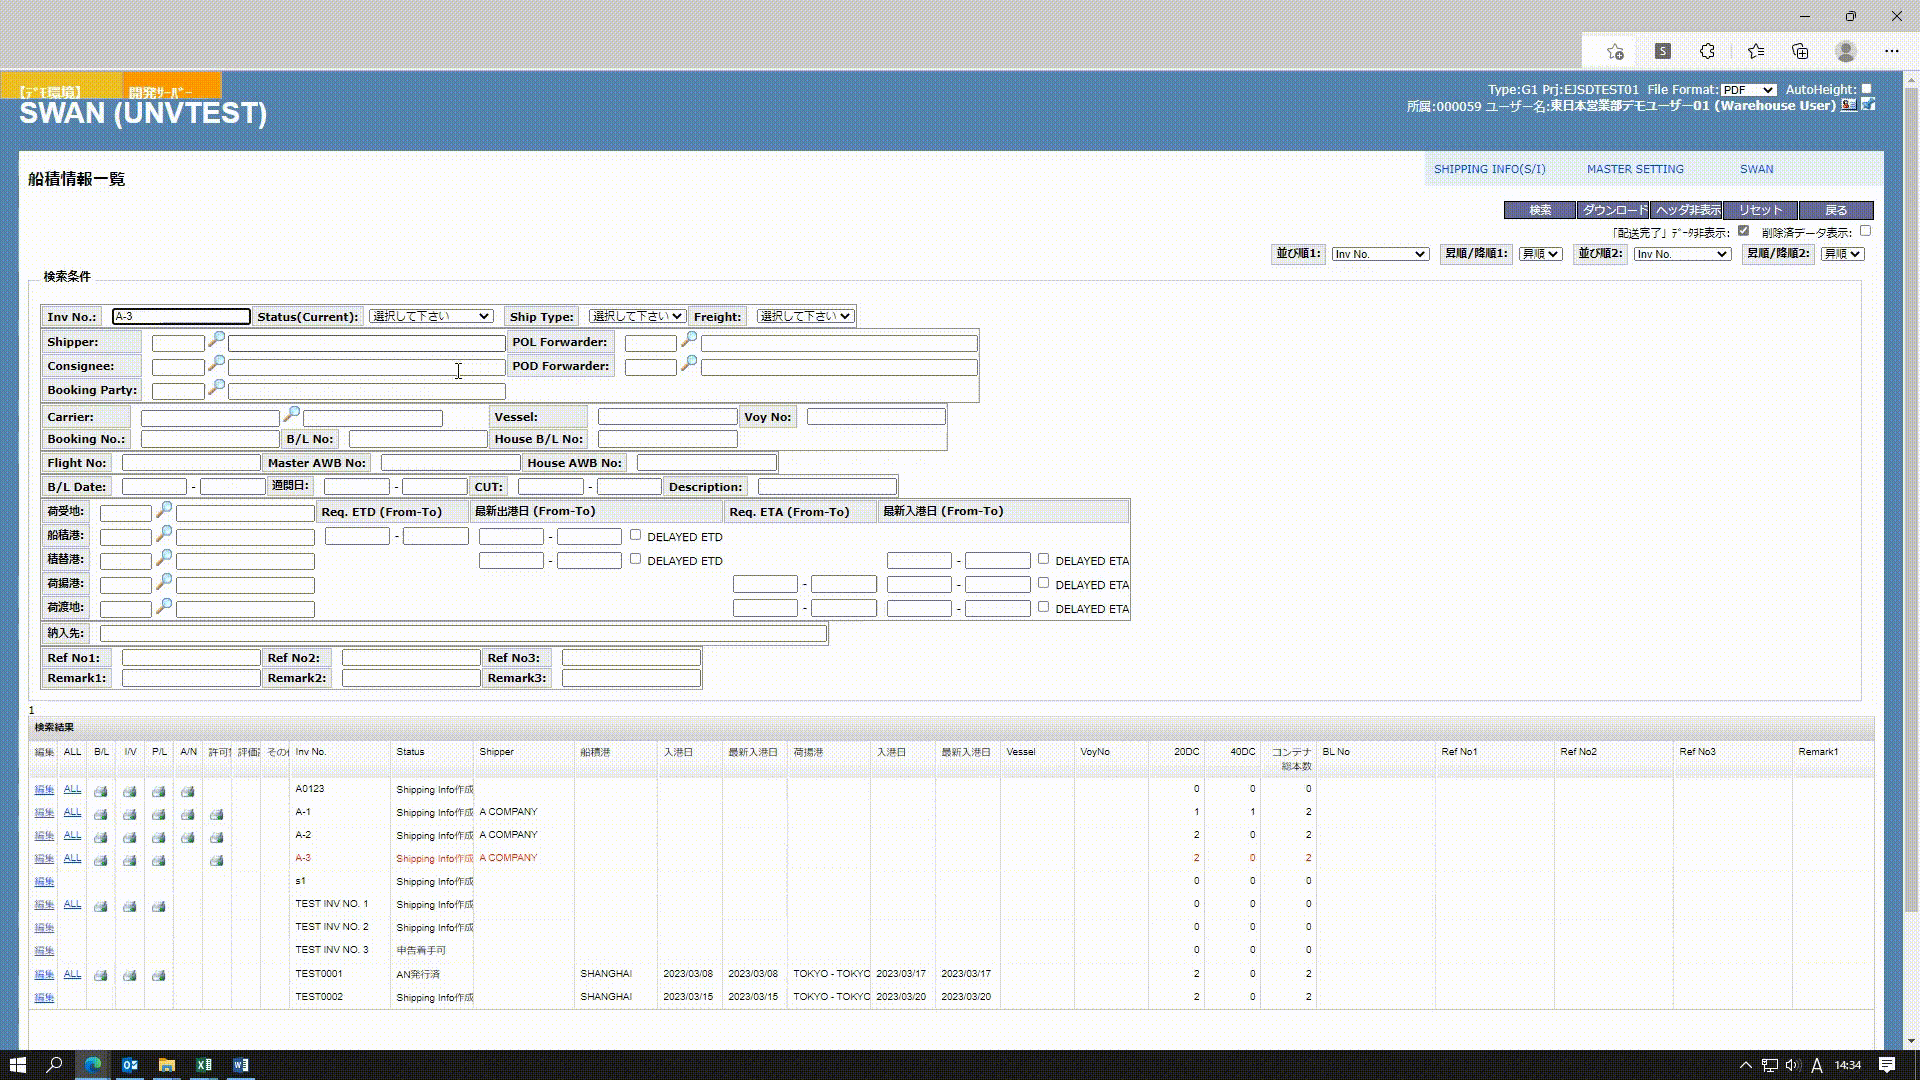The image size is (1920, 1080).
Task: Open the Booking Party lookup magnifier icon
Action: click(x=216, y=388)
